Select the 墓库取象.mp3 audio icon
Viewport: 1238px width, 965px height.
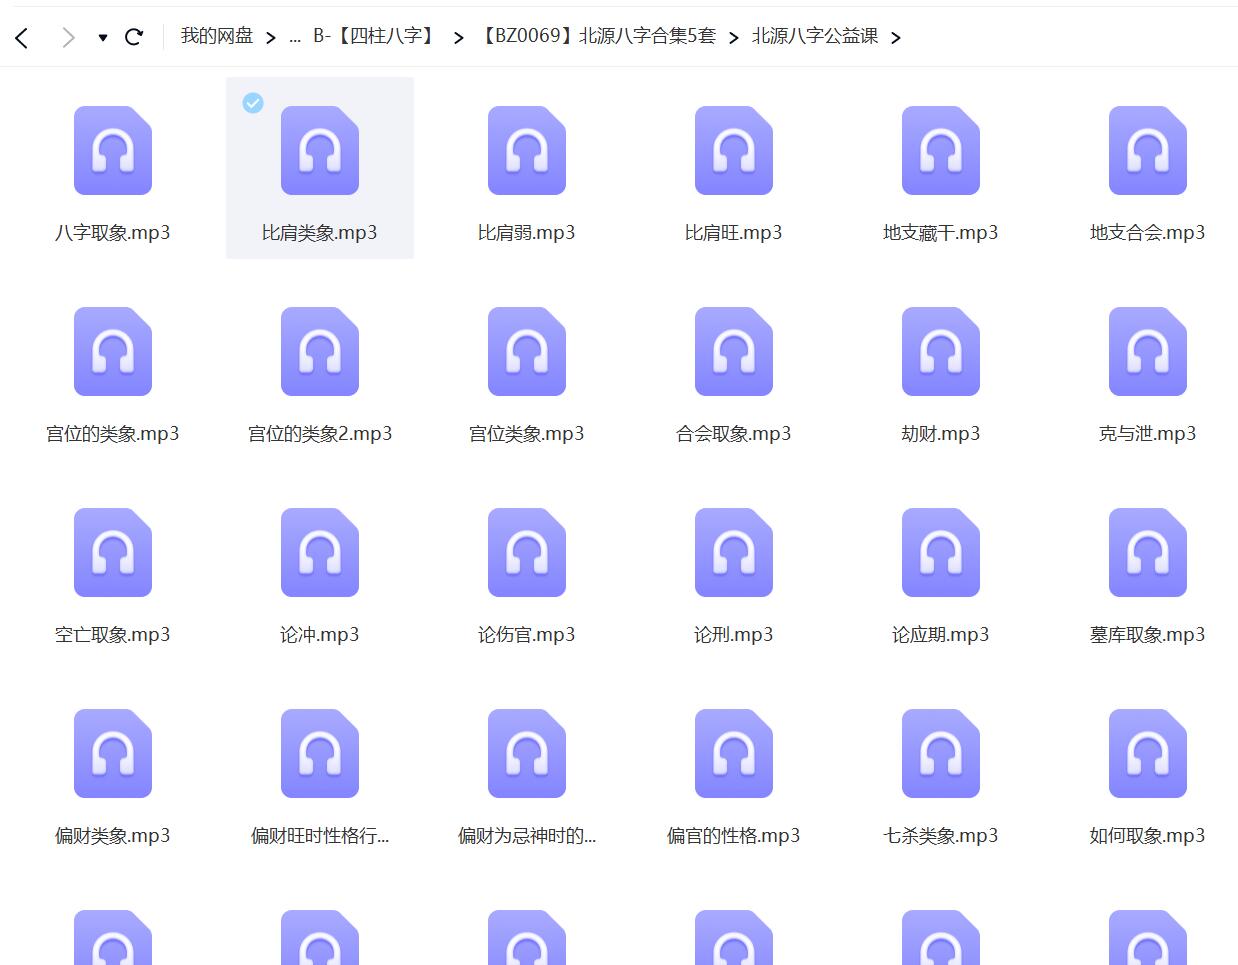[1147, 553]
